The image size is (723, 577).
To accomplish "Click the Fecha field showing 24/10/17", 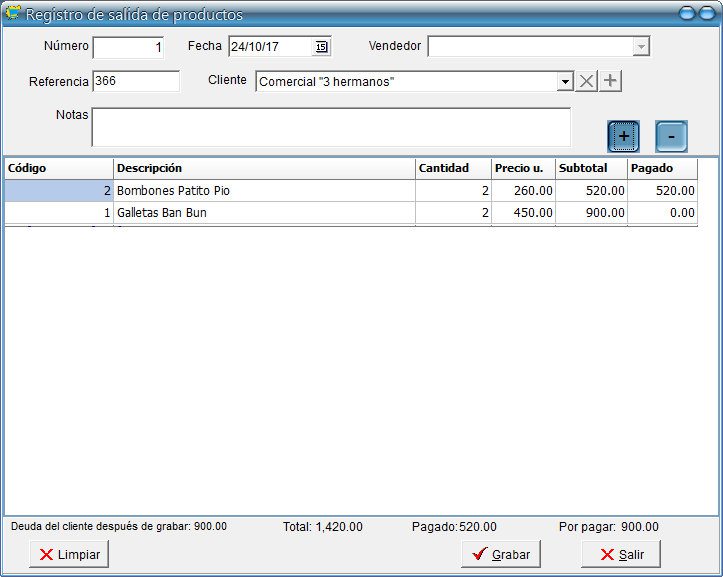I will [x=271, y=47].
